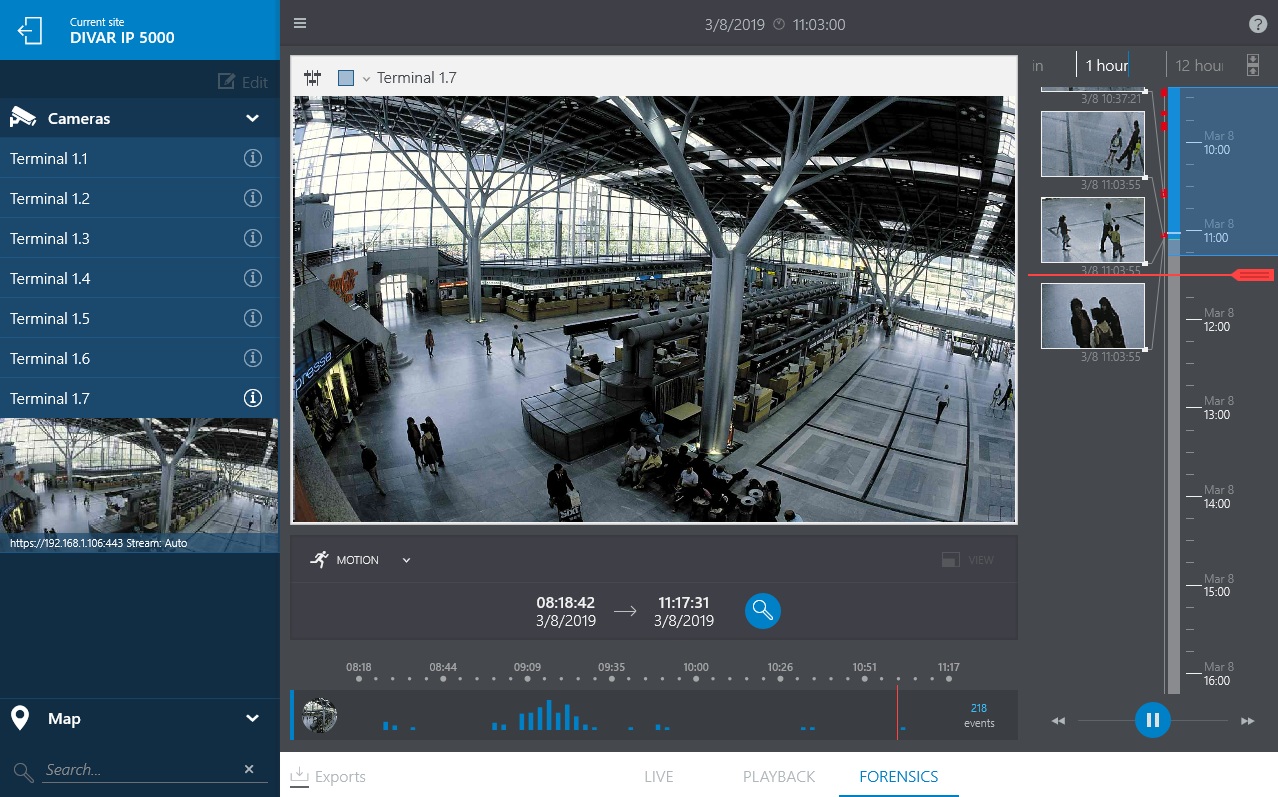This screenshot has width=1278, height=797.
Task: Open the MOTION search type dropdown
Action: point(406,560)
